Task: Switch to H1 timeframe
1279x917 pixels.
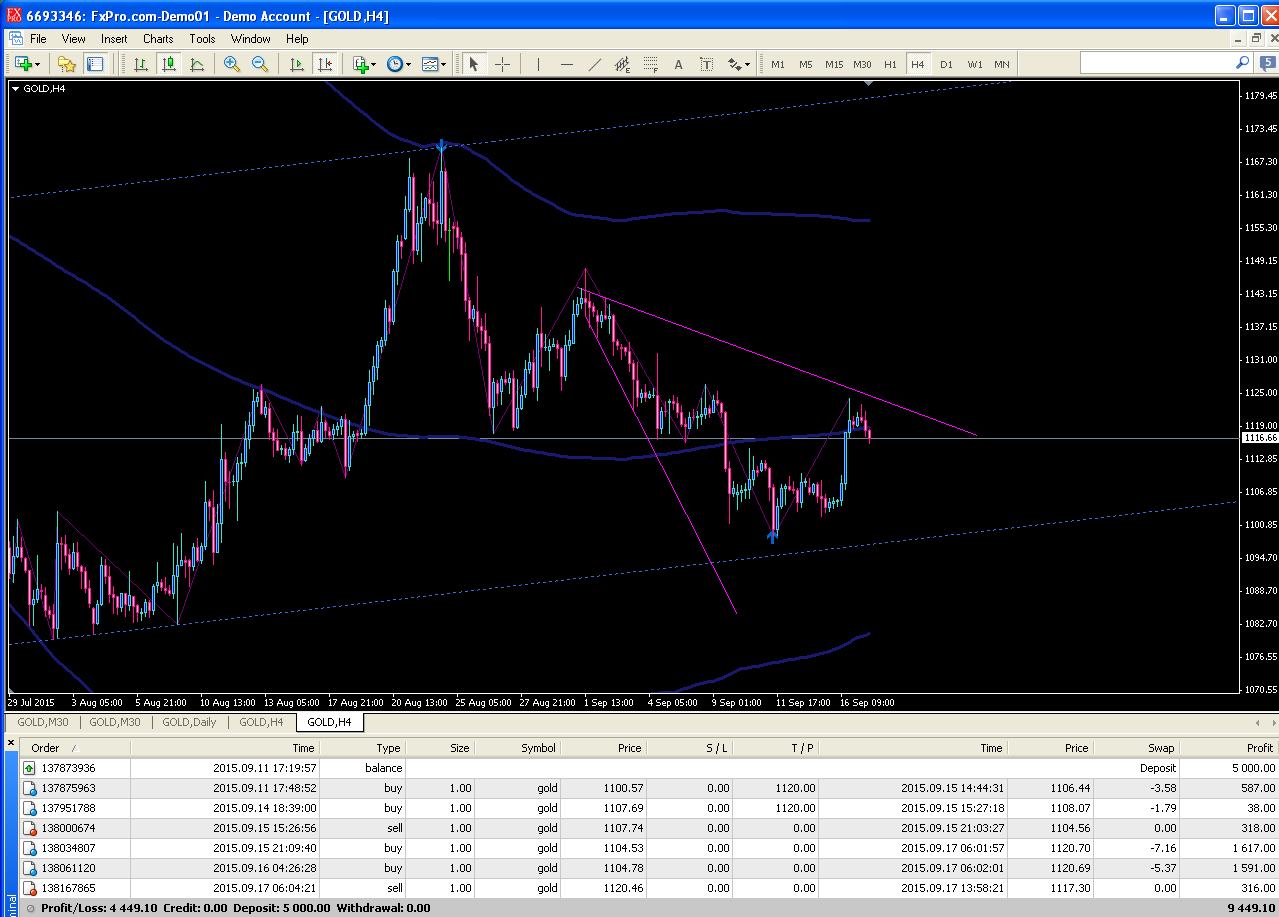Action: point(890,64)
